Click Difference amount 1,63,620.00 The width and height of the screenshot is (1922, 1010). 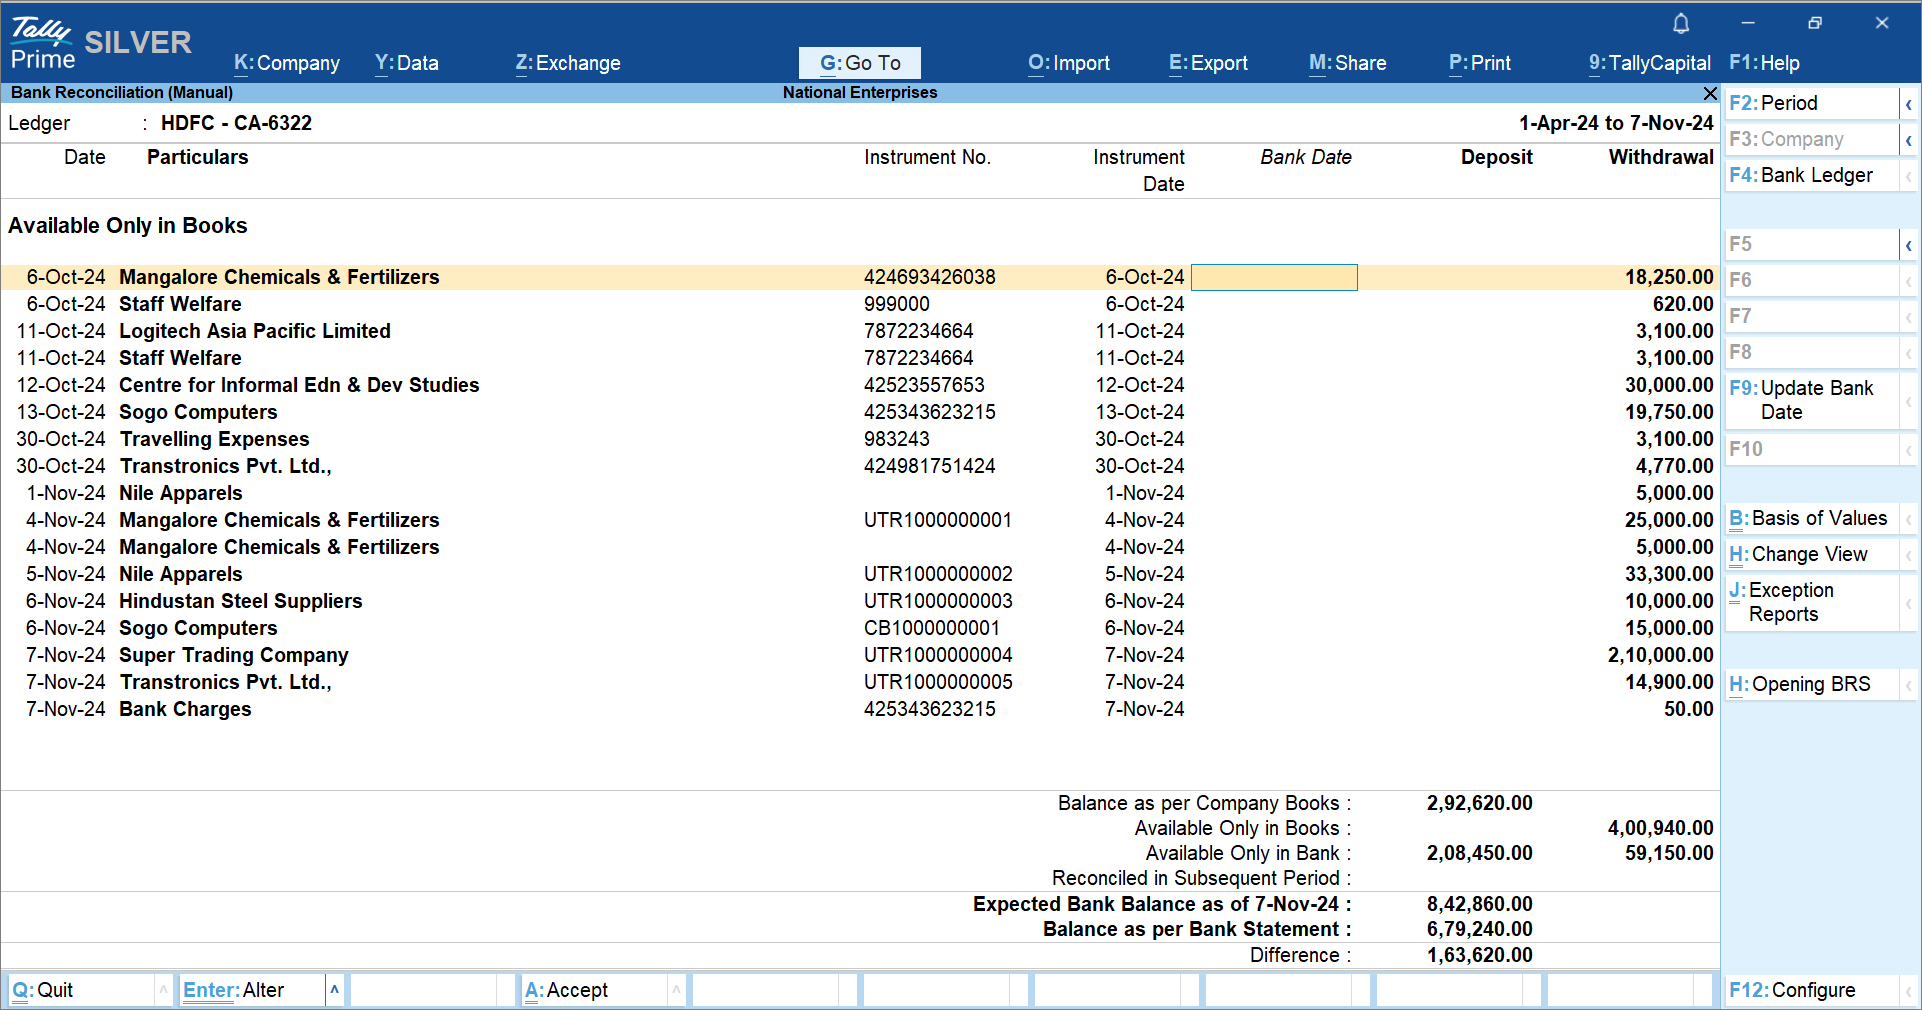1479,955
